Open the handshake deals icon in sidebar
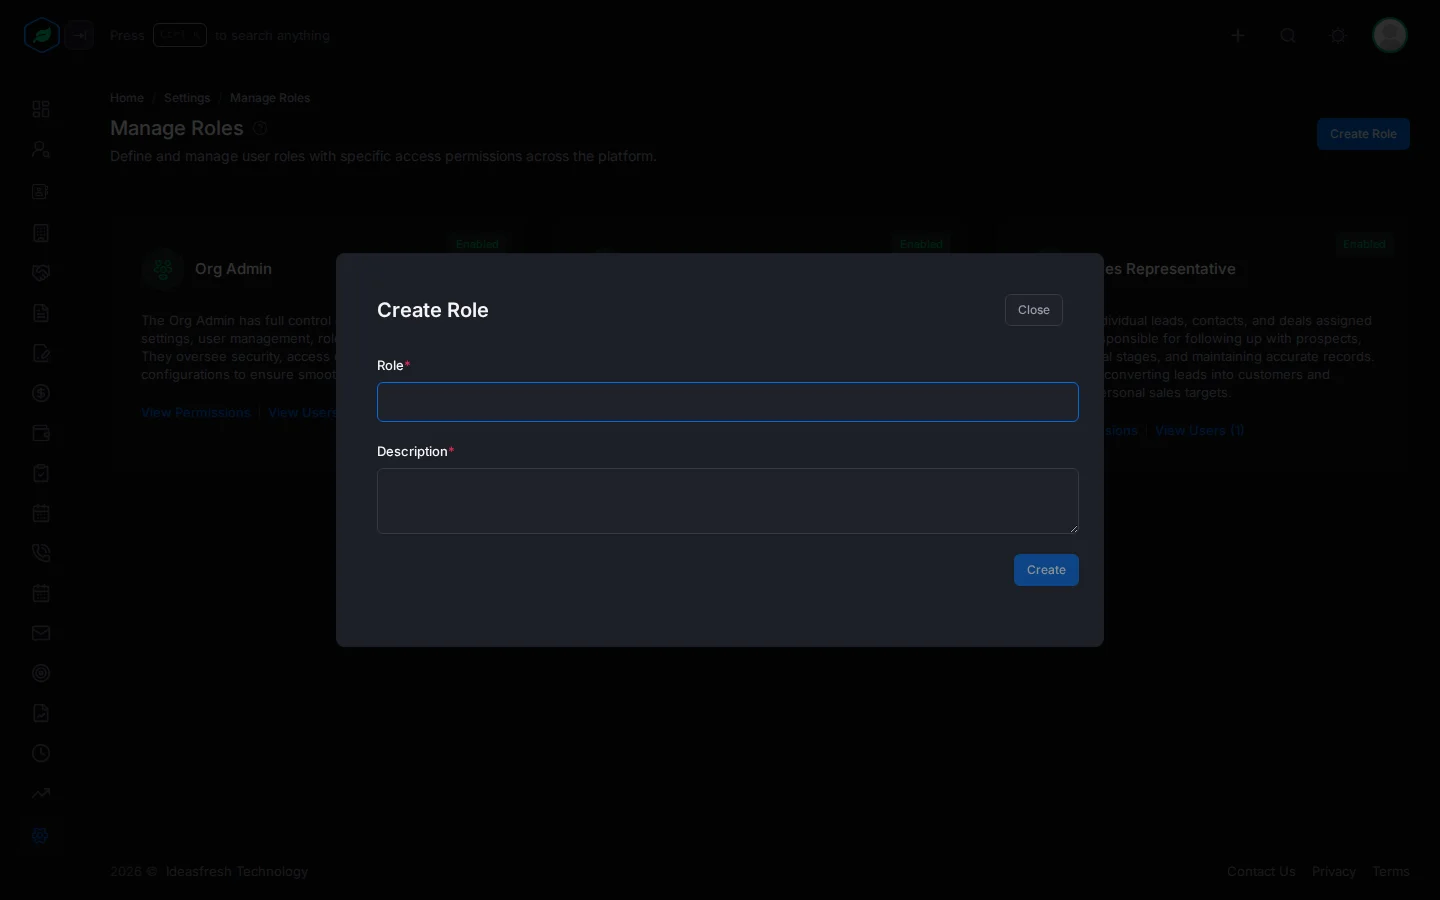1440x900 pixels. pos(41,273)
